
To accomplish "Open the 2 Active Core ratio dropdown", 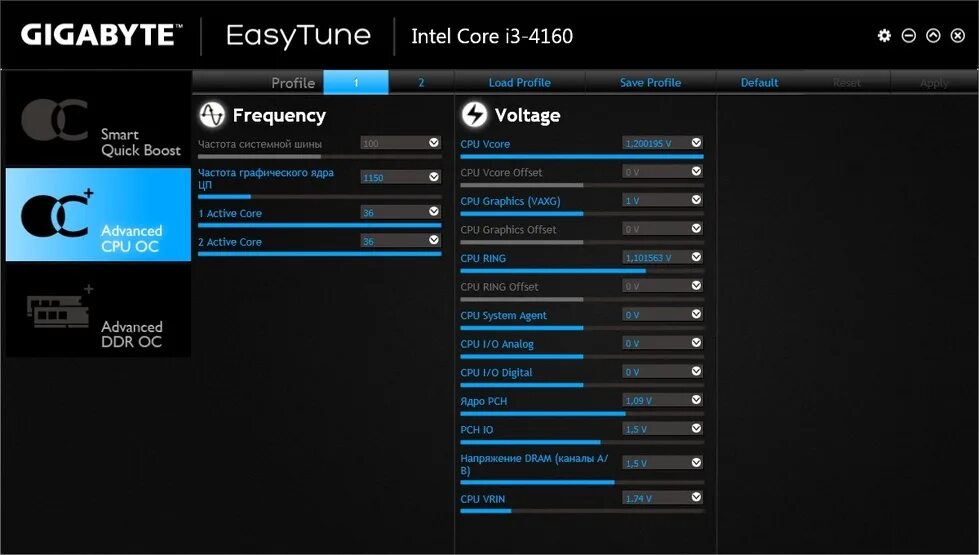I will [x=434, y=240].
